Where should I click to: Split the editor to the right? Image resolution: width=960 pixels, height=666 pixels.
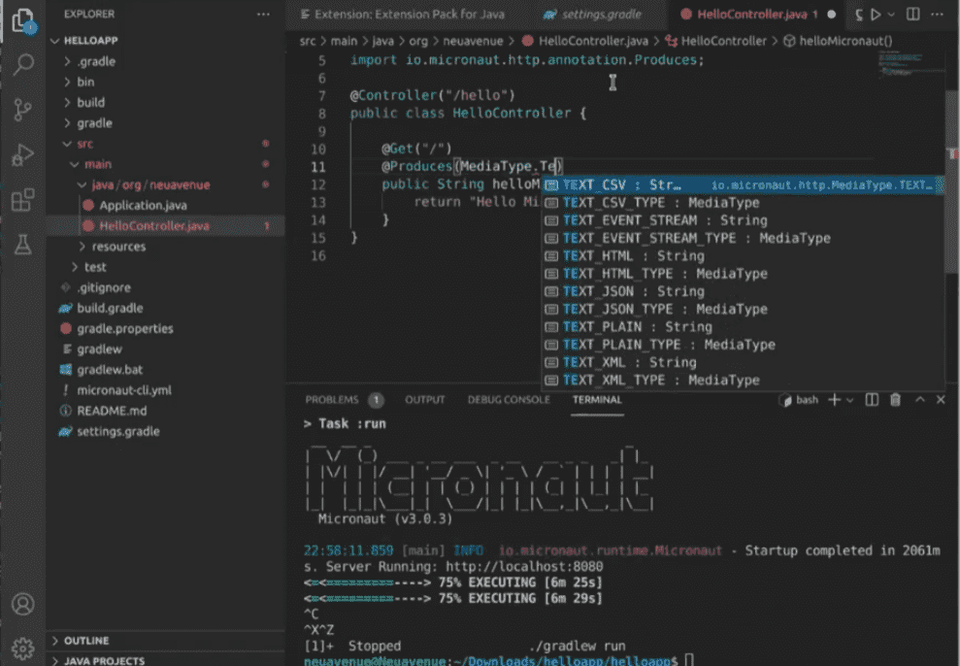(x=913, y=14)
